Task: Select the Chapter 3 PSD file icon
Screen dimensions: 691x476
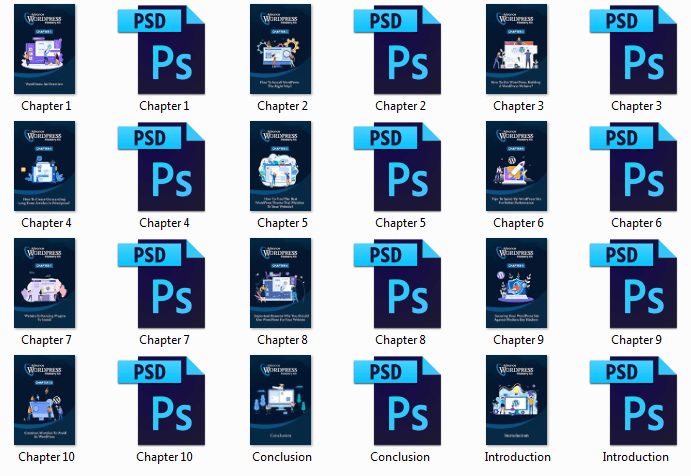Action: click(x=633, y=49)
